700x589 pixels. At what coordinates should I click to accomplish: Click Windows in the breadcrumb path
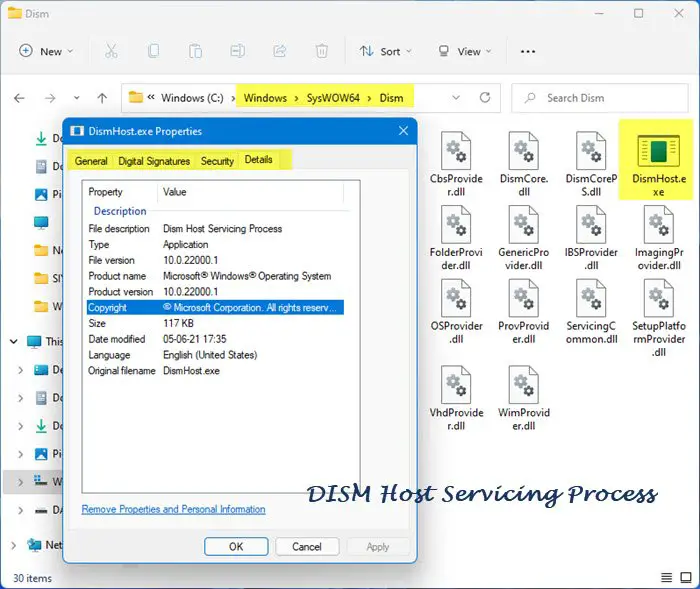pyautogui.click(x=265, y=98)
